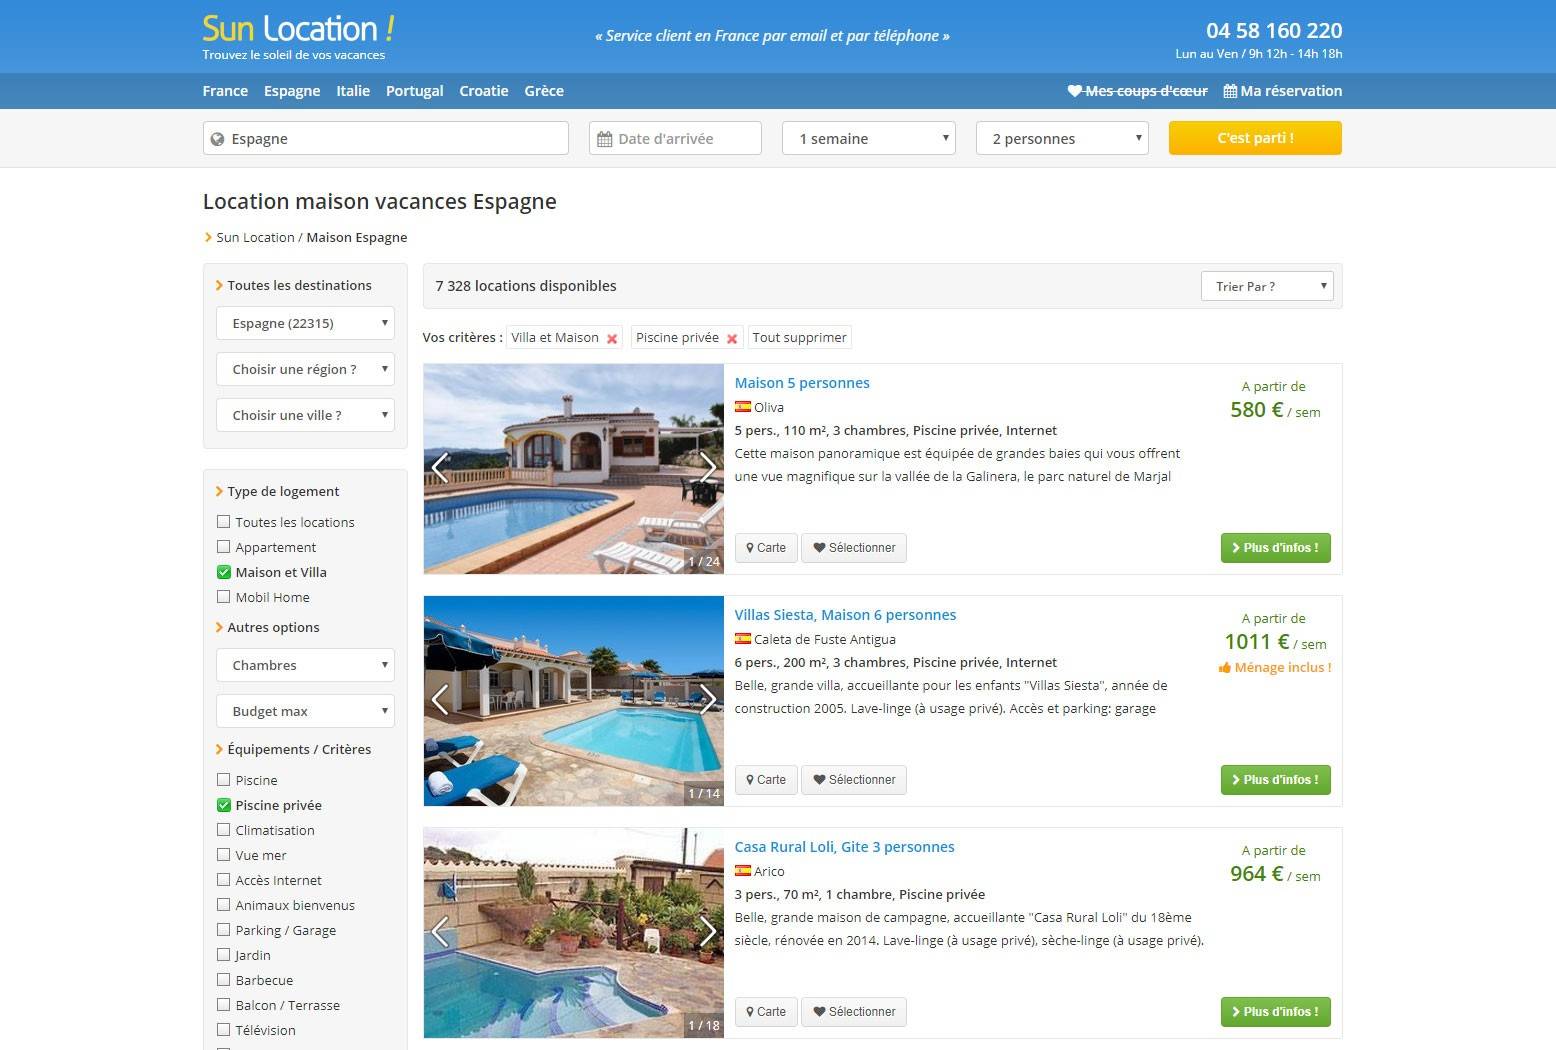1556x1050 pixels.
Task: Remove the Piscine privée filter with the red X
Action: click(x=732, y=339)
